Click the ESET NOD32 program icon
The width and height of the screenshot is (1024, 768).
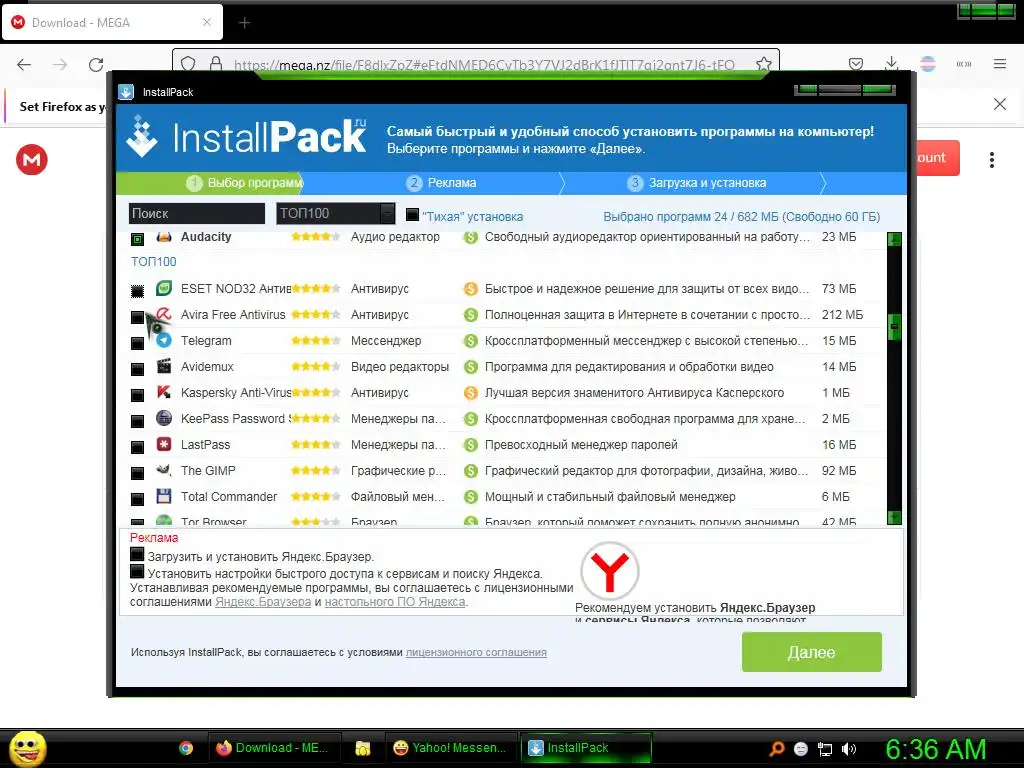point(164,288)
